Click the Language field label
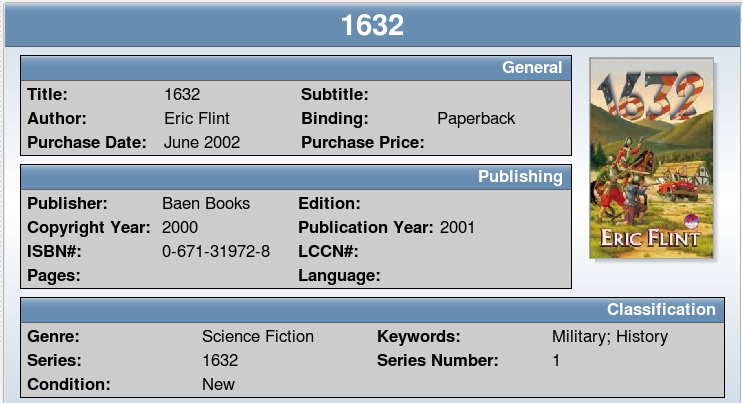 (339, 276)
